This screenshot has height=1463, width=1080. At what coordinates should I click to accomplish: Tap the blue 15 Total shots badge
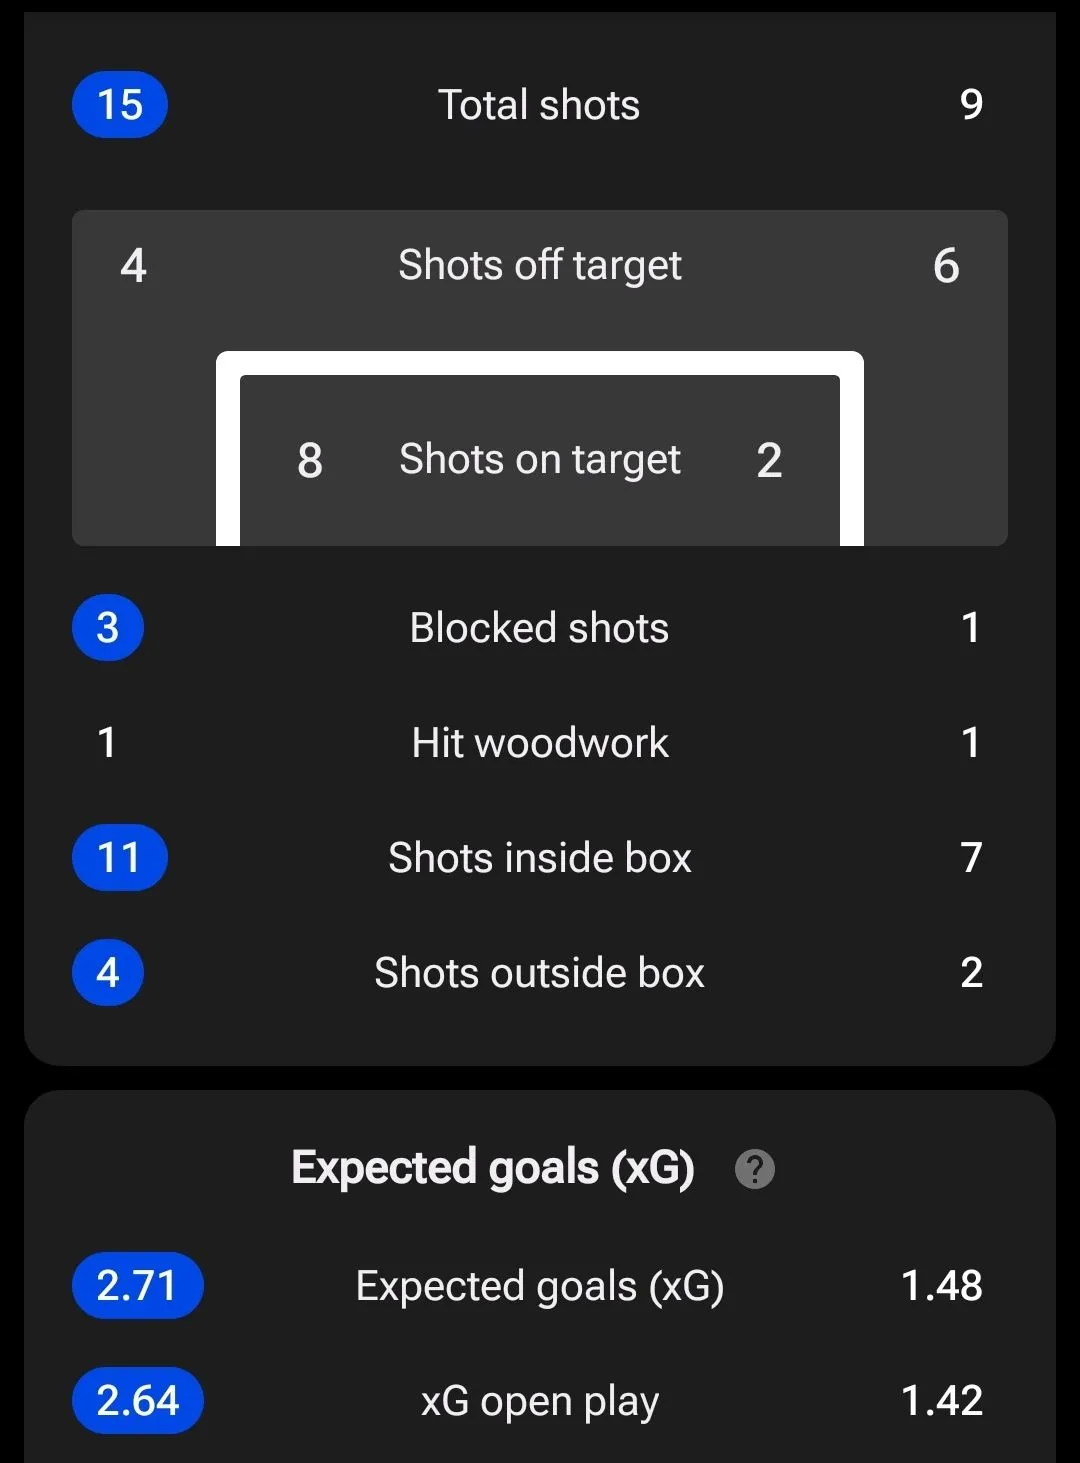120,105
